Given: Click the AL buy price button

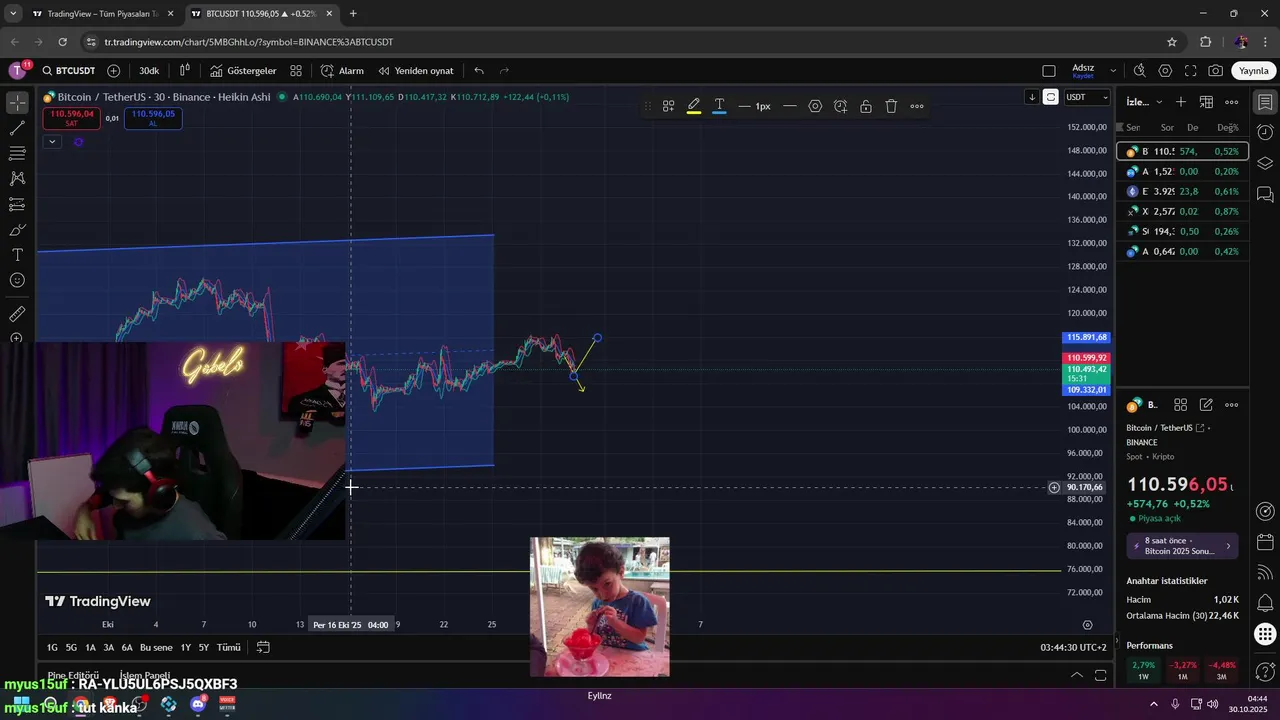Looking at the screenshot, I should [x=152, y=118].
